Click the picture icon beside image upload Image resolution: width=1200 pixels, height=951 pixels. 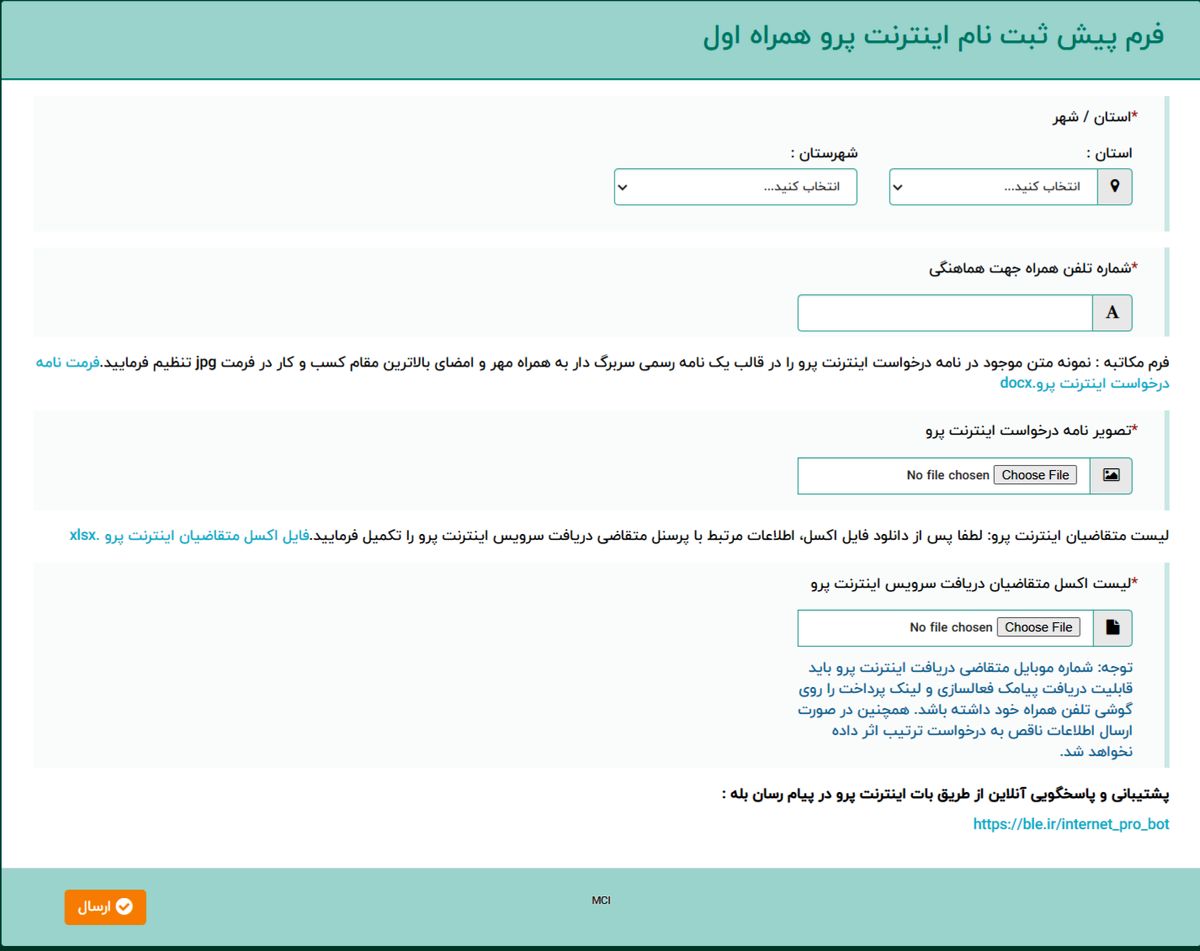tap(1112, 475)
